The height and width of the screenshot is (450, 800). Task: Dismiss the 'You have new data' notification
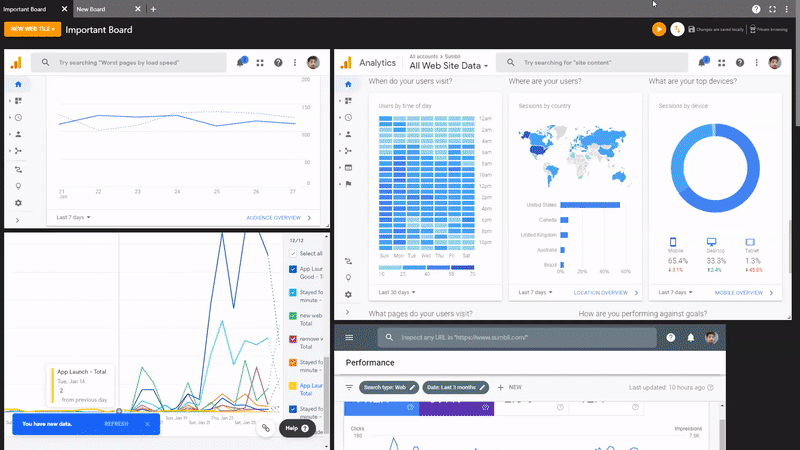point(147,424)
